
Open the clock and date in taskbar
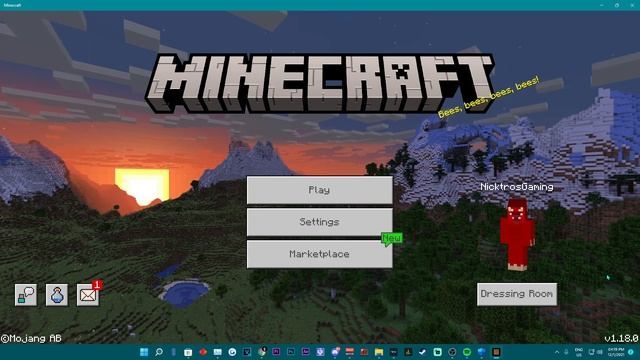click(616, 352)
